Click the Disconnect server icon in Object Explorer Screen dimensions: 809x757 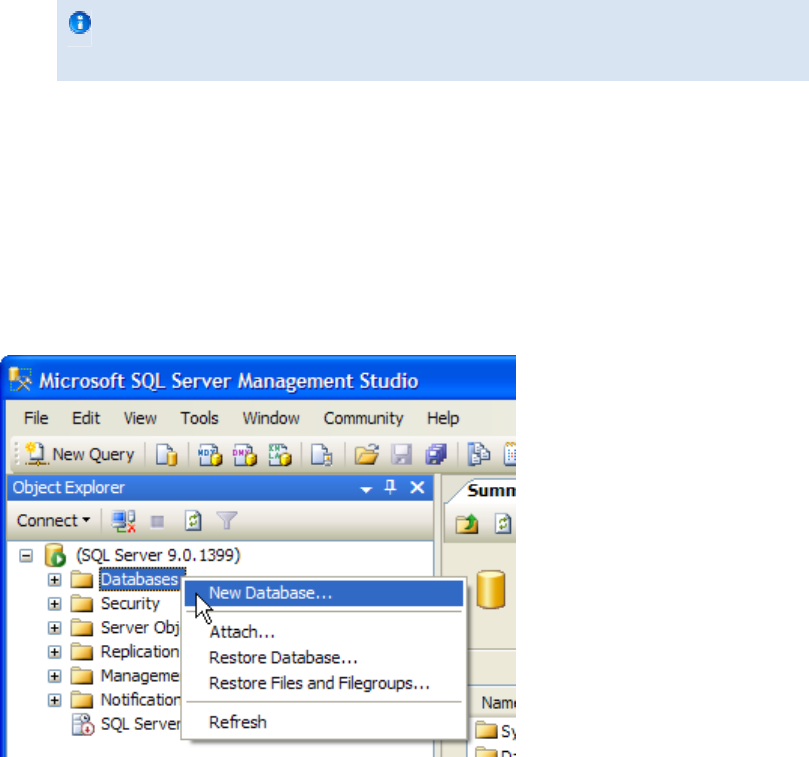[x=124, y=521]
